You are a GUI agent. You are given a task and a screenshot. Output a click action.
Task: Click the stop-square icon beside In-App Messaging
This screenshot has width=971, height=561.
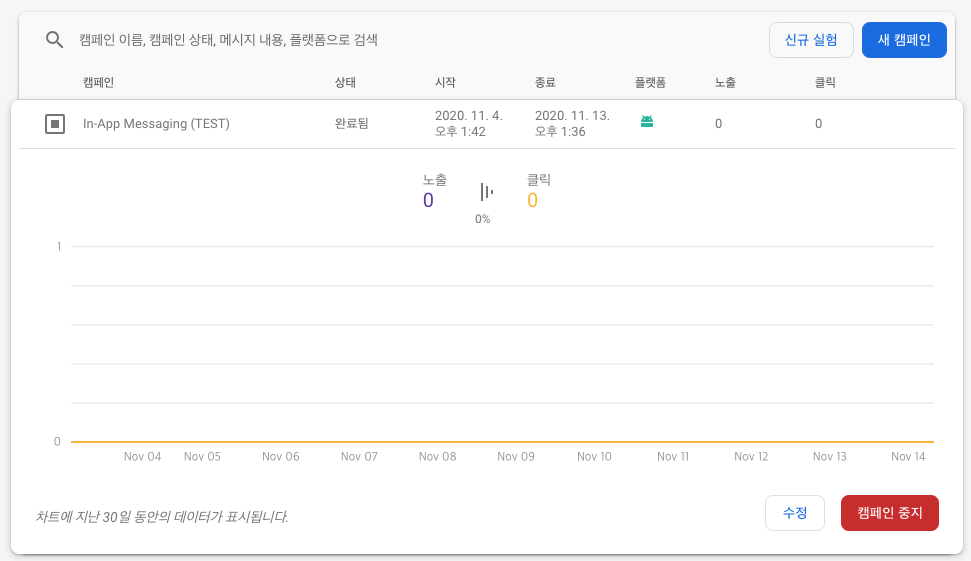55,124
